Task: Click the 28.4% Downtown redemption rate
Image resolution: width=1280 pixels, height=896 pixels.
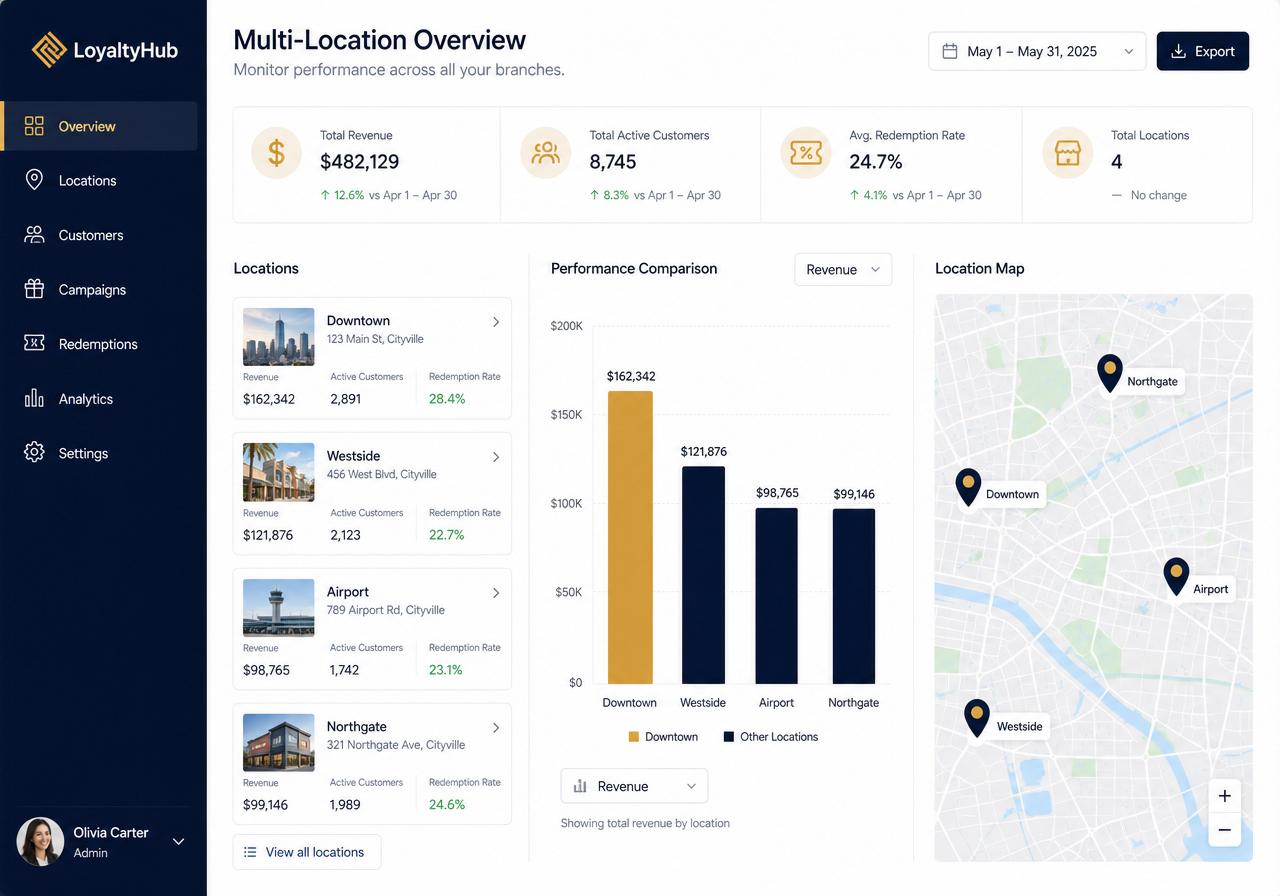Action: point(447,398)
